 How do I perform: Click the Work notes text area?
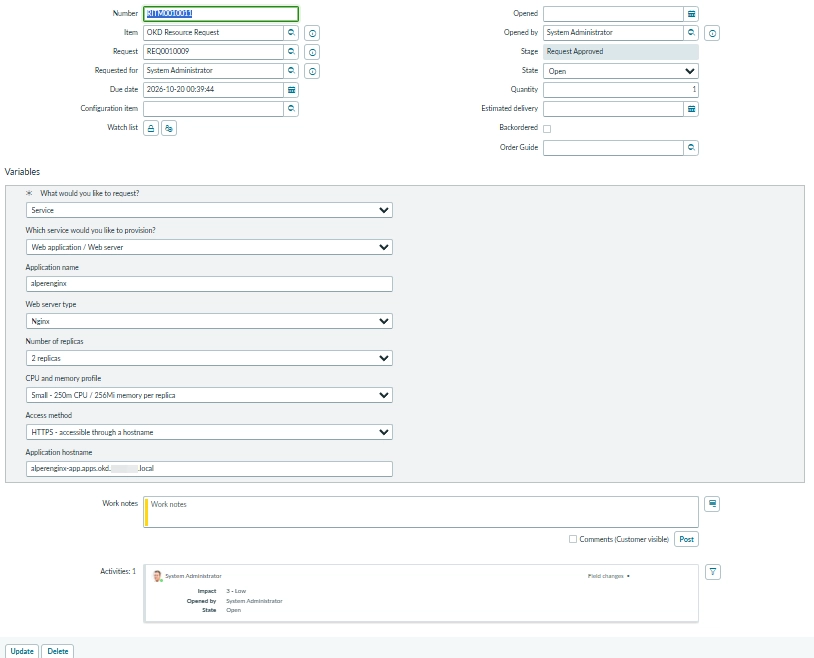click(x=421, y=512)
